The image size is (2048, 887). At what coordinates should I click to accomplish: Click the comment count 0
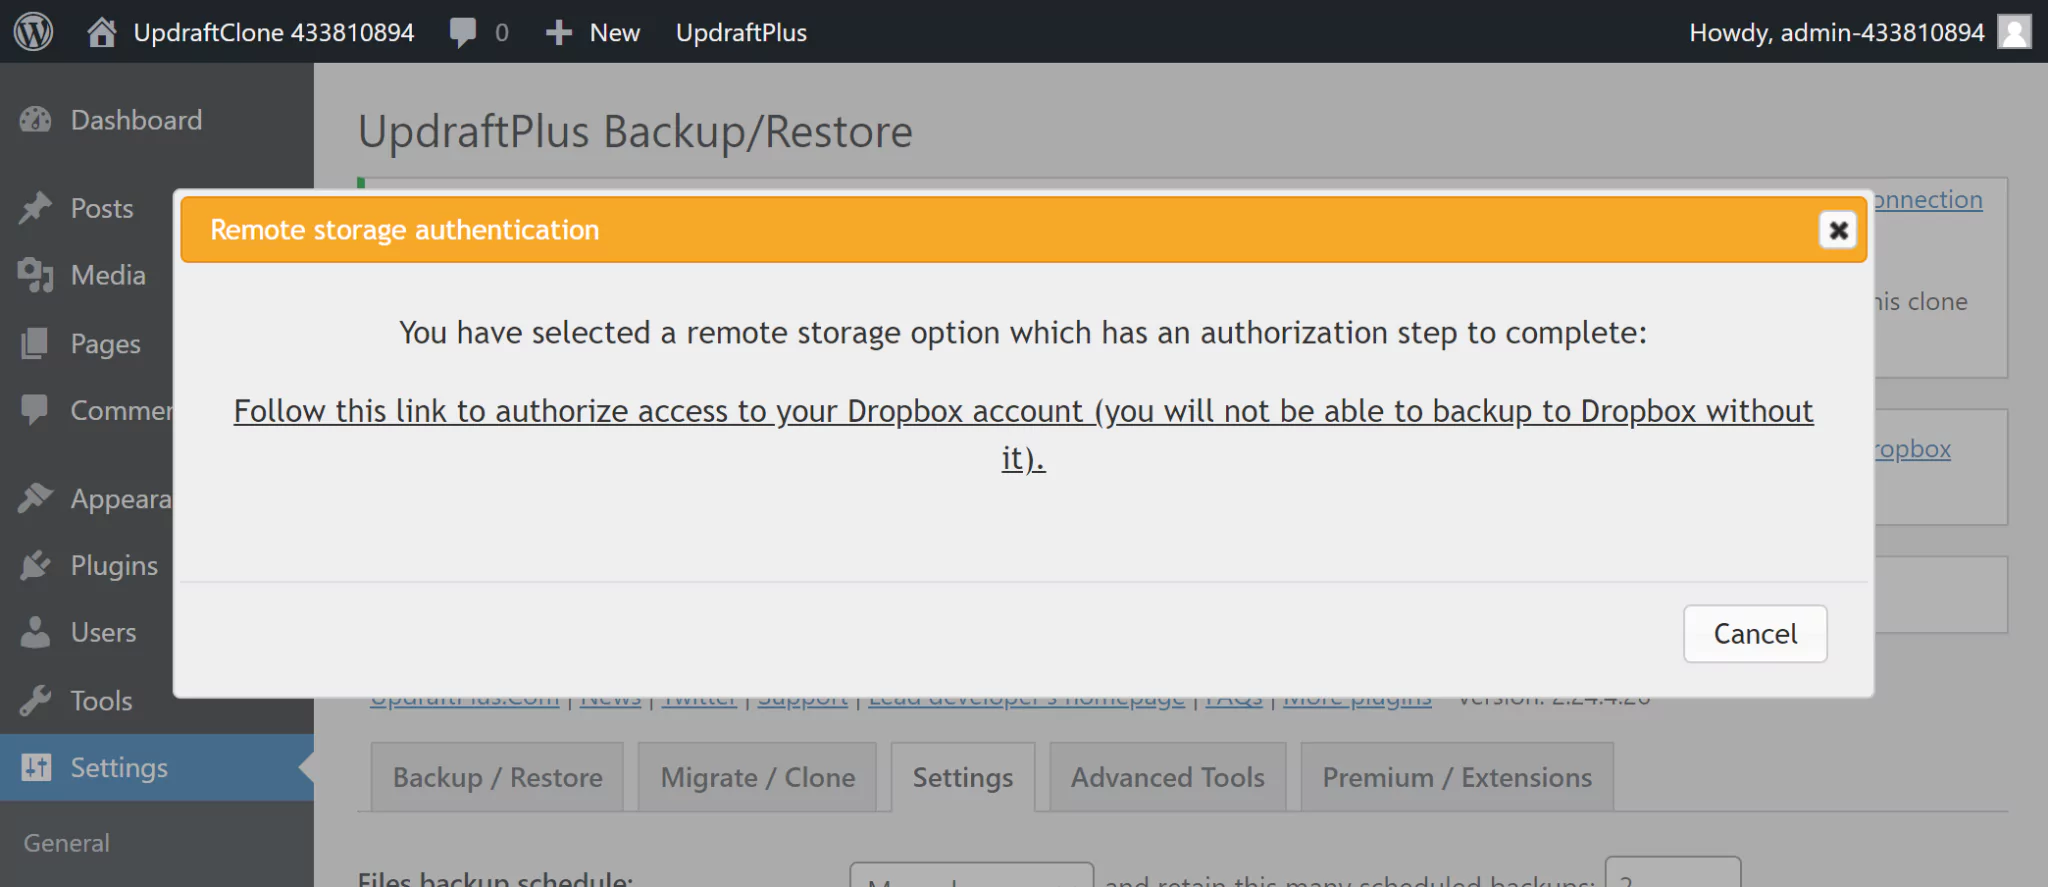(x=502, y=32)
